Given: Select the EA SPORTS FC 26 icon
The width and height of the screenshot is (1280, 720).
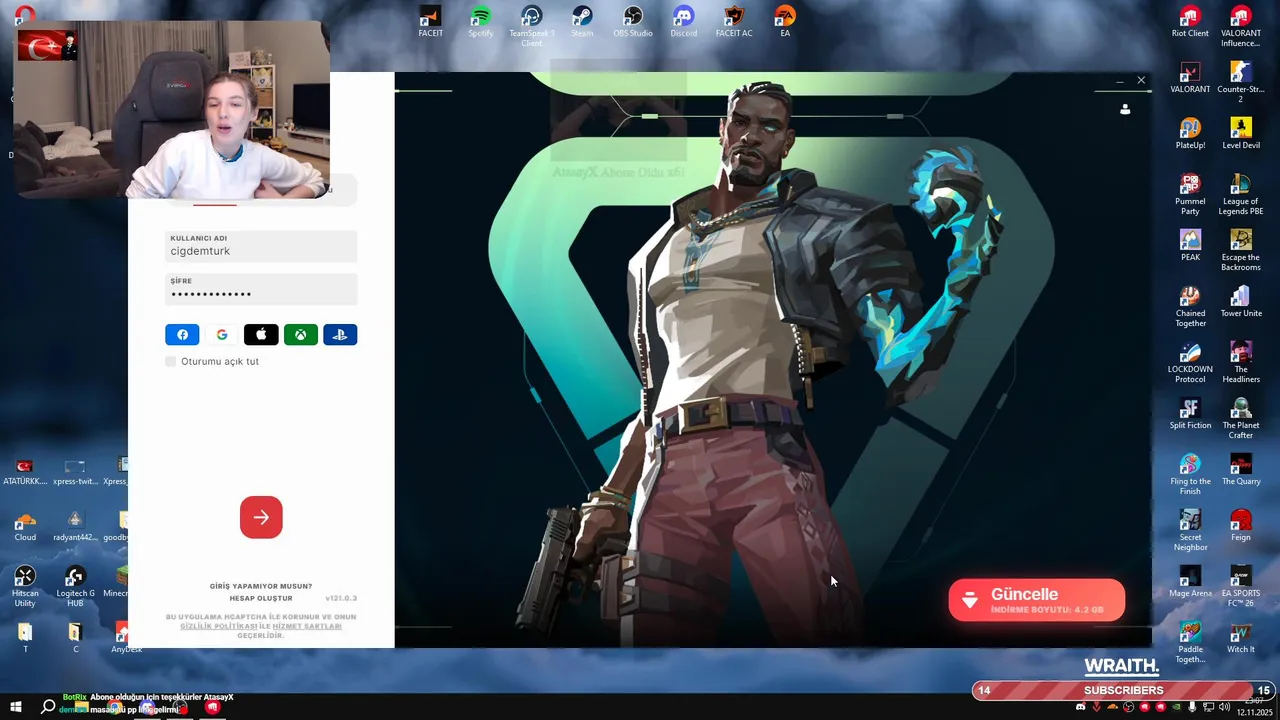Looking at the screenshot, I should [x=1241, y=586].
